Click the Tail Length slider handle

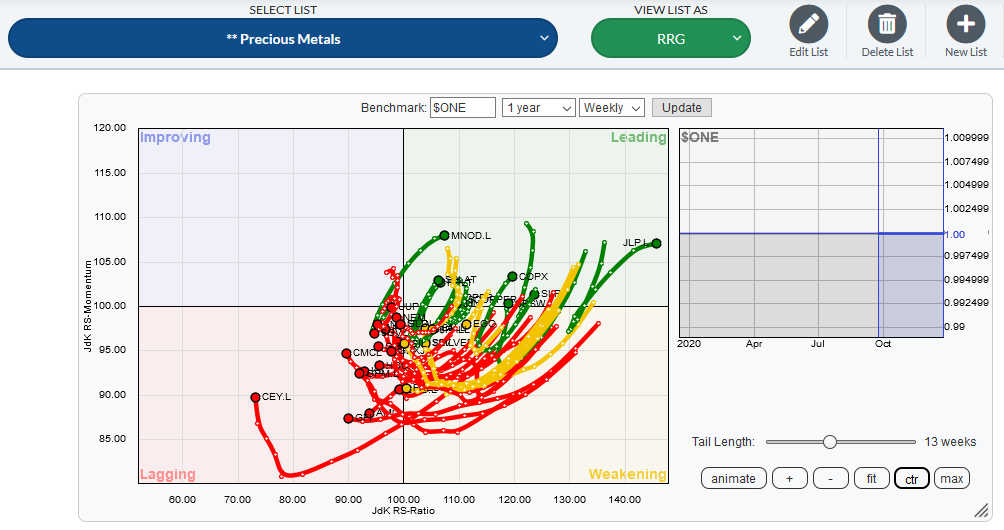(x=830, y=442)
